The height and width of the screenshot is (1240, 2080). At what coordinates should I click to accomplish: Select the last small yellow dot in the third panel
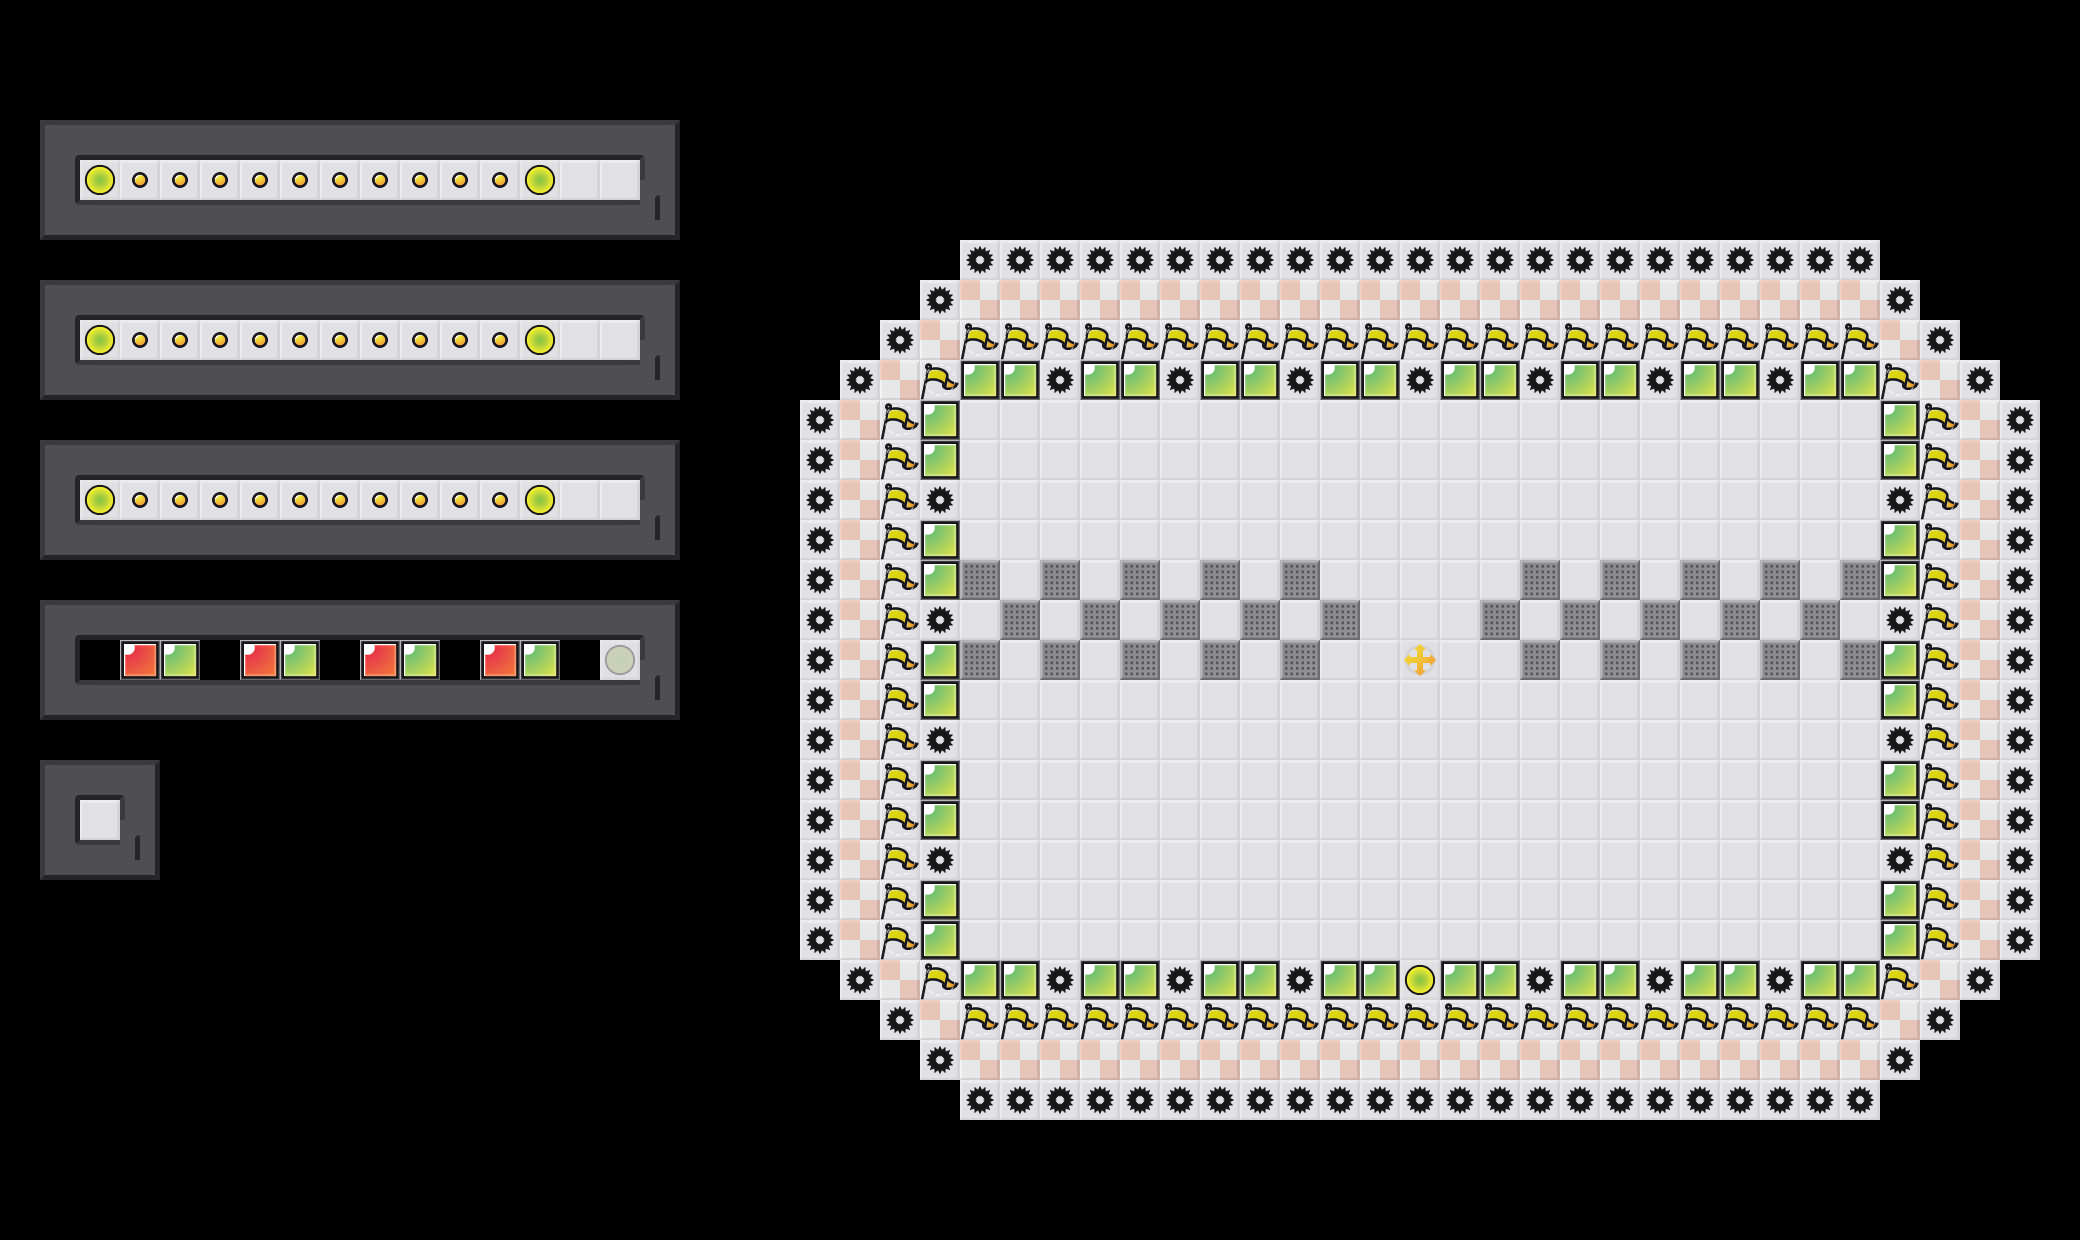[500, 500]
